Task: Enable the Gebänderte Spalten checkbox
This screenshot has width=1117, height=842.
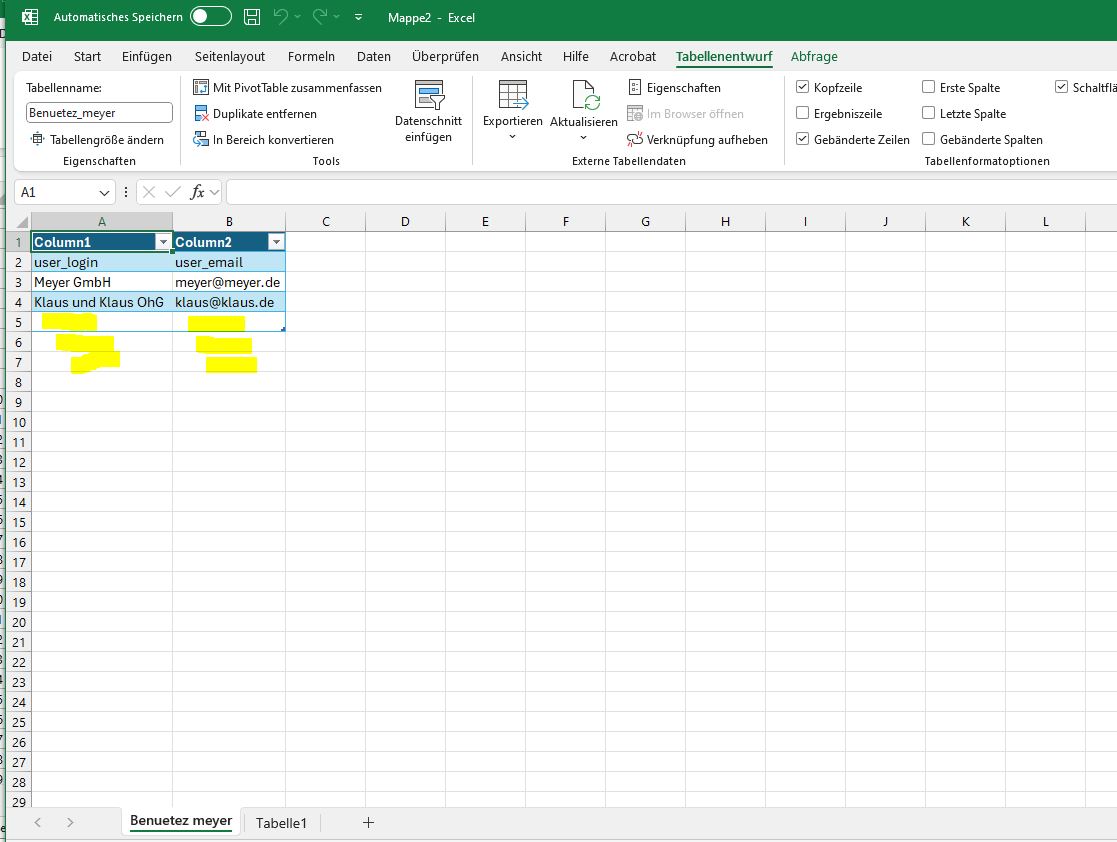Action: [x=928, y=140]
